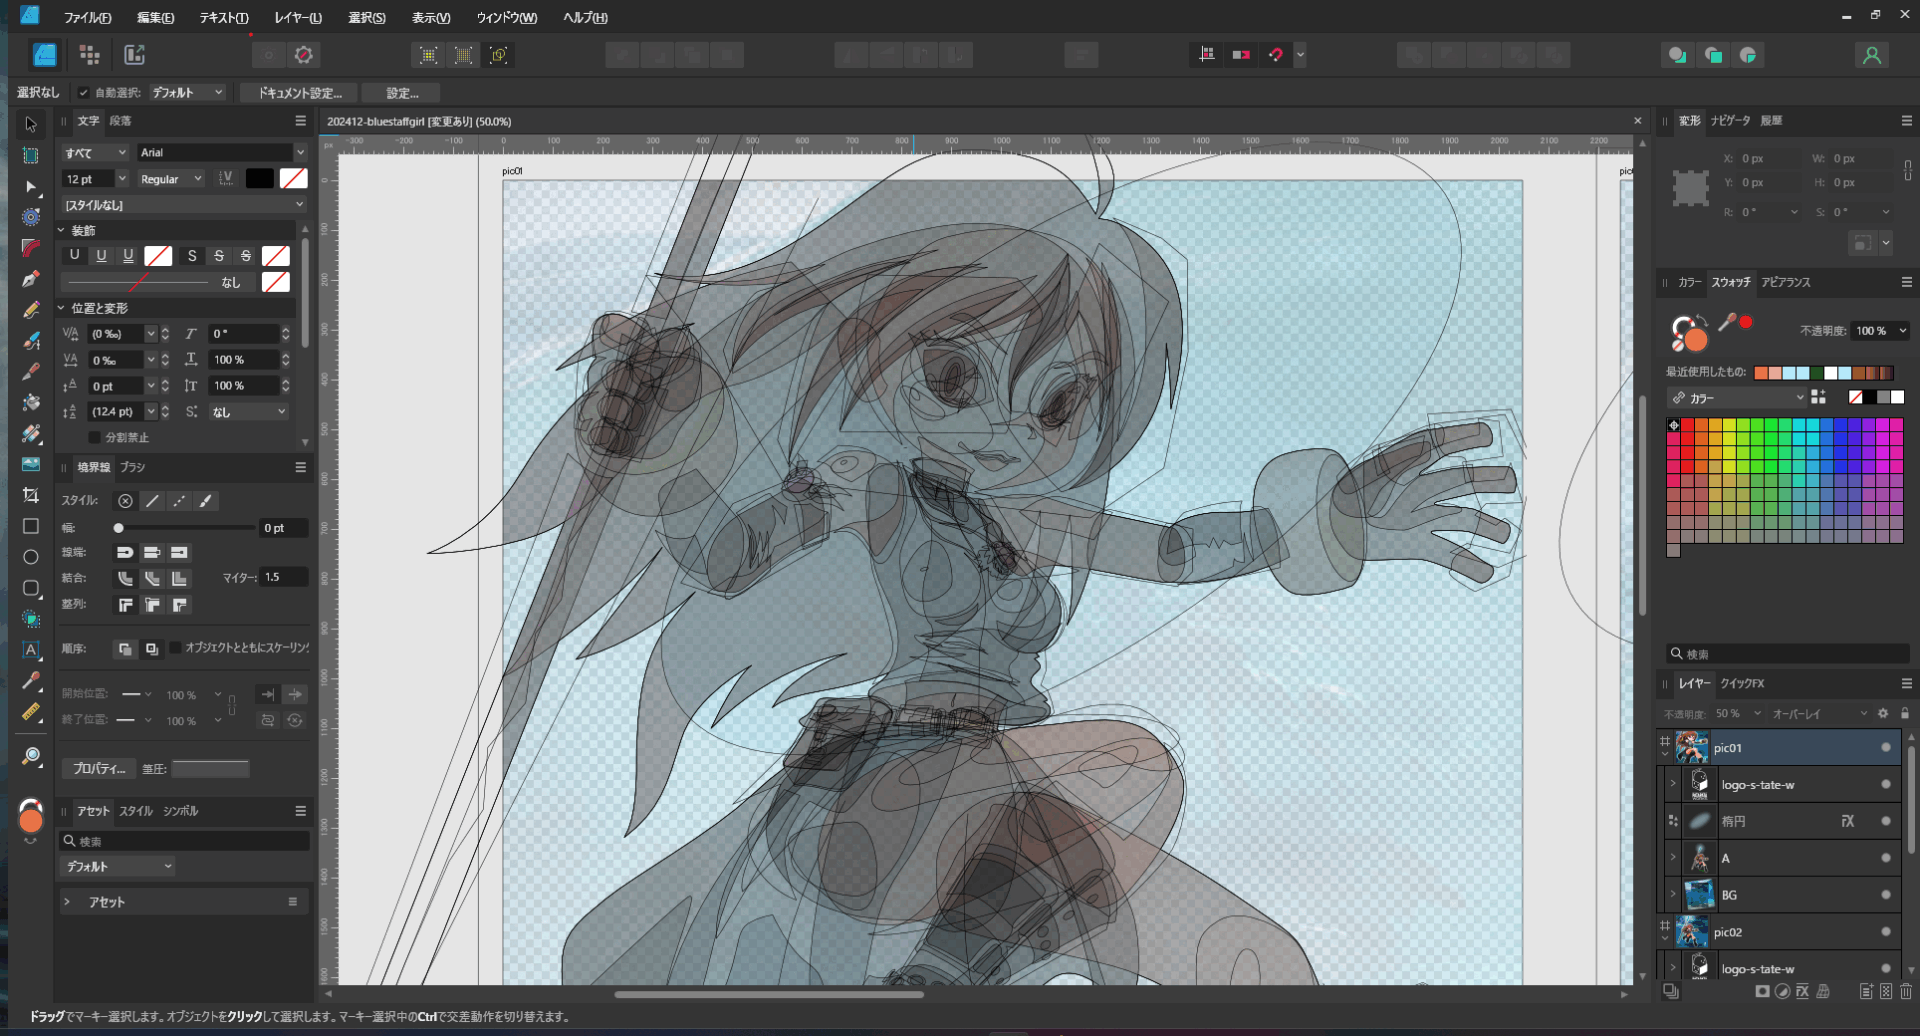Screen dimensions: 1920x1036
Task: Open the Pixel Persona icon
Action: pos(89,55)
